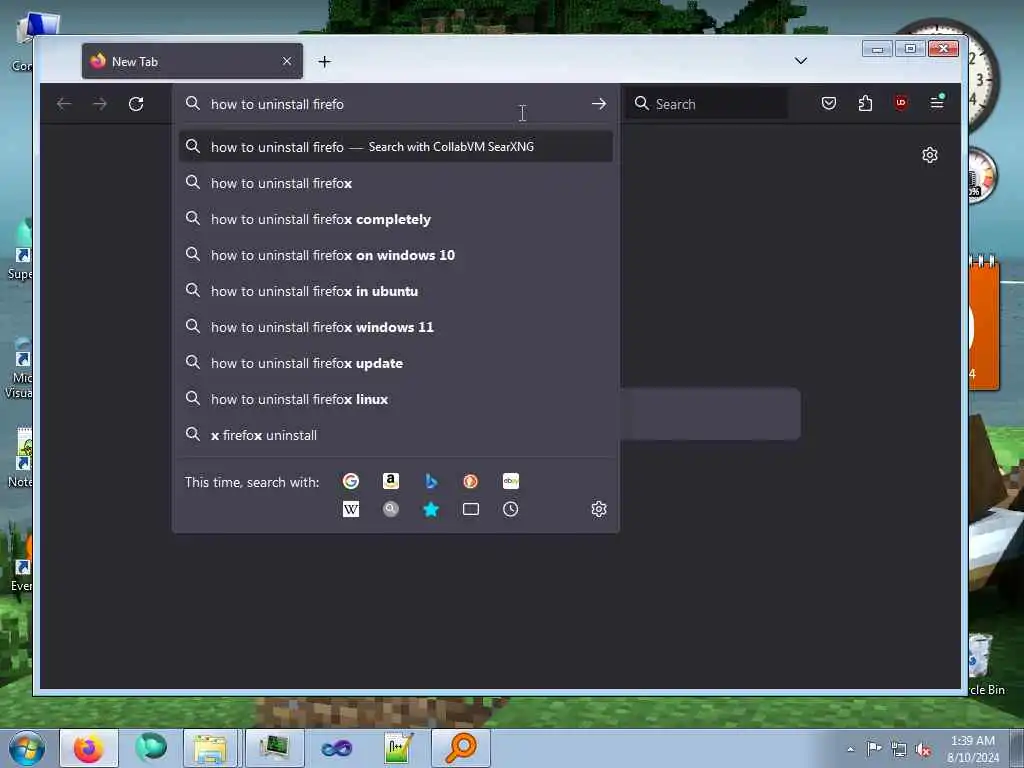Open the Firefox application menu
This screenshot has width=1024, height=768.
click(937, 103)
